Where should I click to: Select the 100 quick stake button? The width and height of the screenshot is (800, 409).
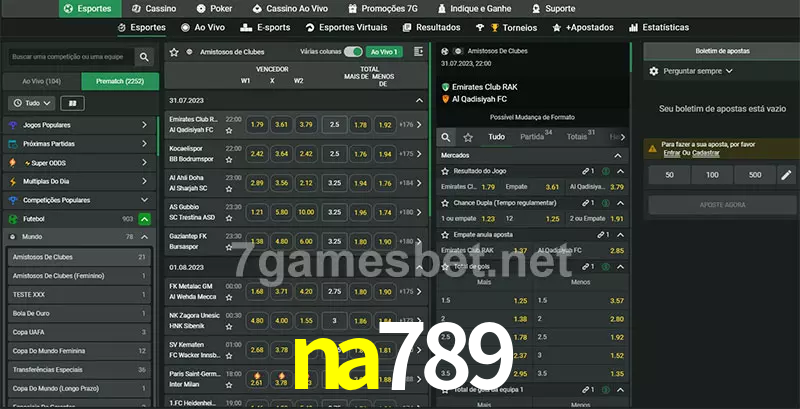click(x=711, y=175)
